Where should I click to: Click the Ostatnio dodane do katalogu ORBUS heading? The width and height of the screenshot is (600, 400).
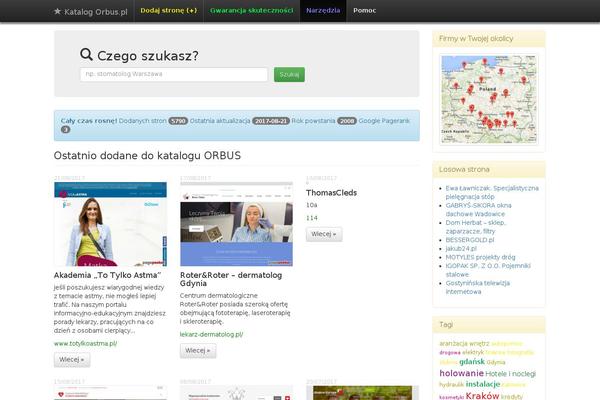click(147, 156)
